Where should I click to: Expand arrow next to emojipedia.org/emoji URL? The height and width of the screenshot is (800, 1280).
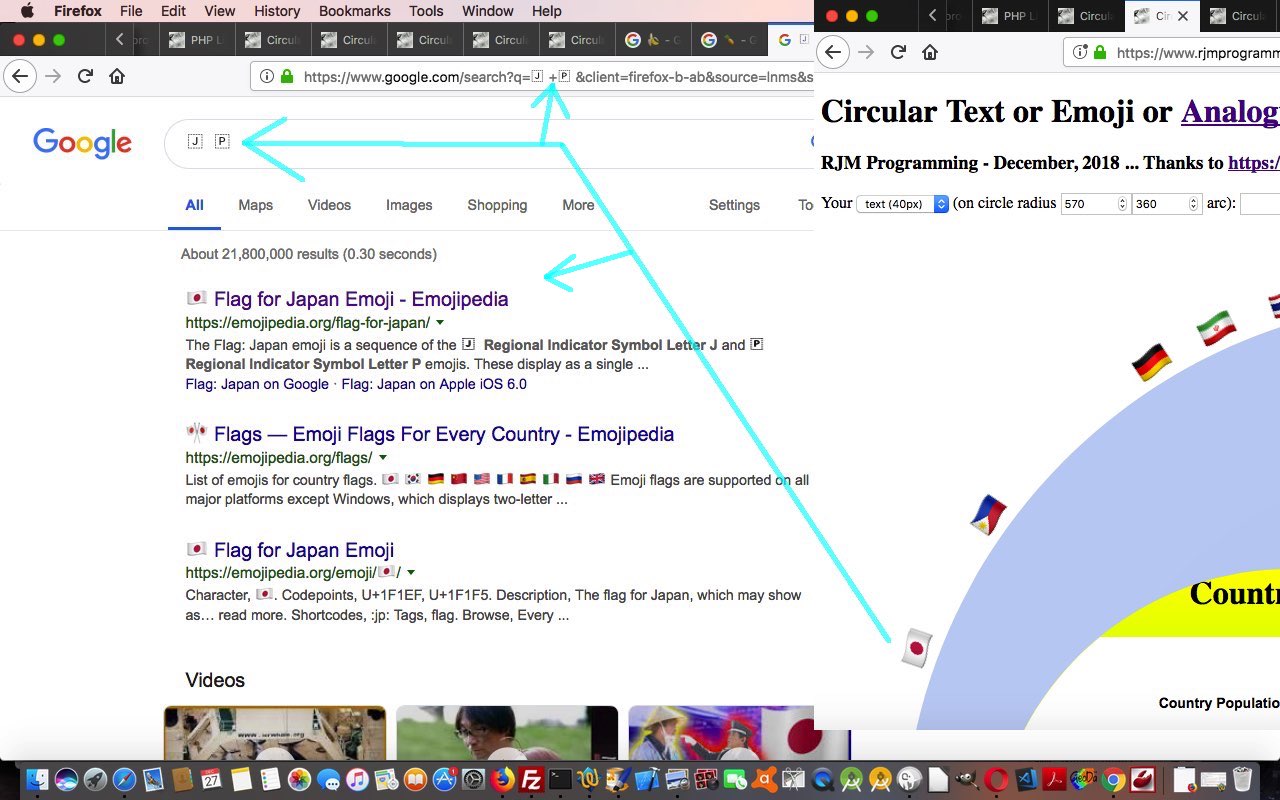click(411, 573)
